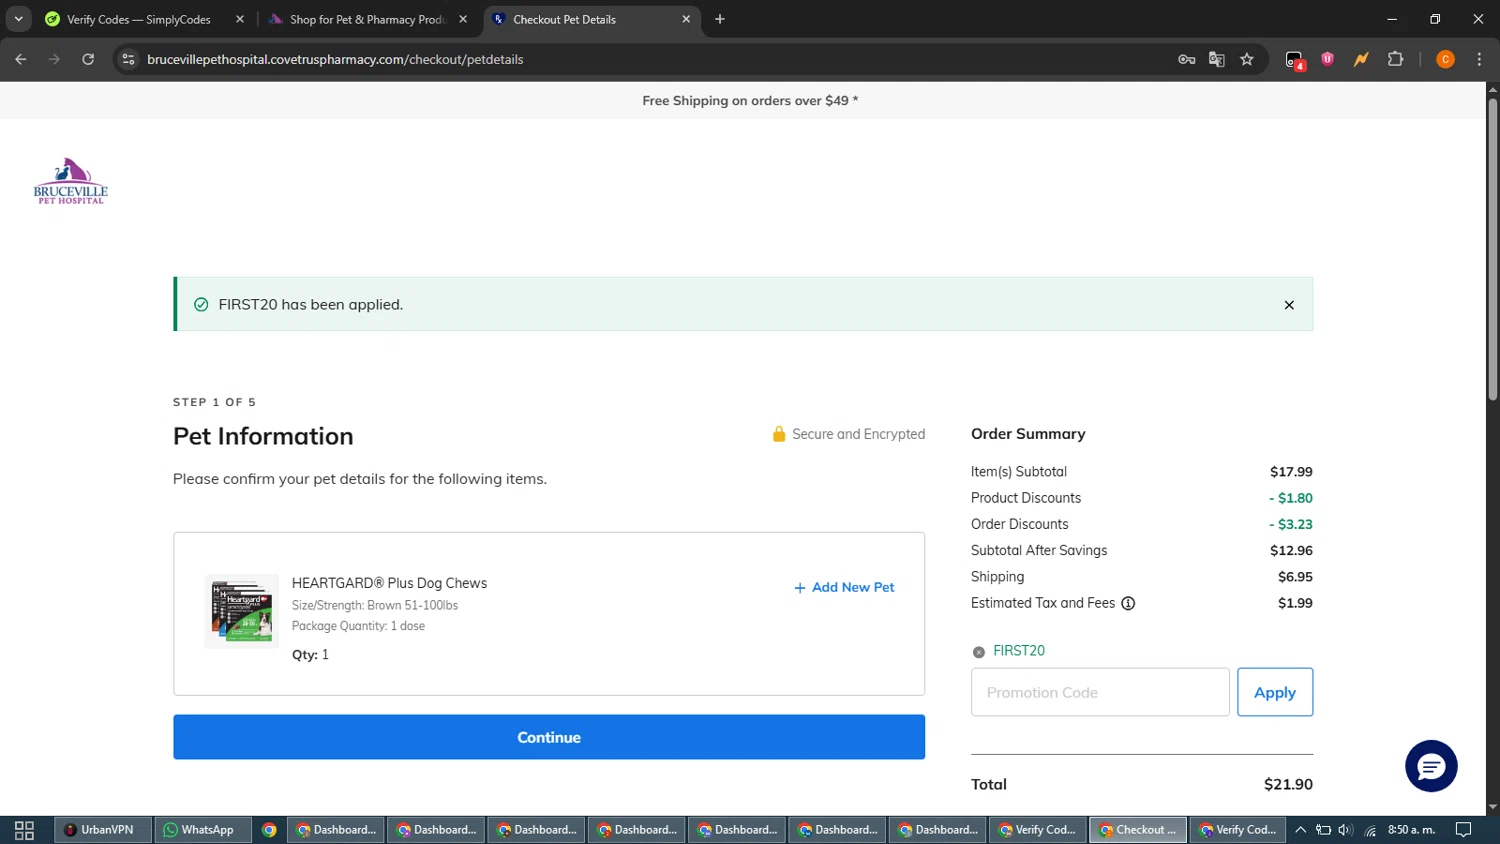Click the Total $21.90 amount
Screen dimensions: 1500x844
[x=1288, y=785]
